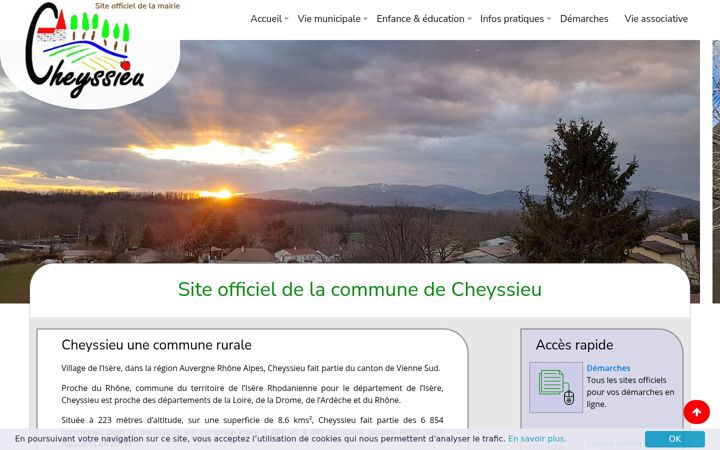Click the text Tous les sites officiels pour vos démarches
The height and width of the screenshot is (450, 720).
[x=630, y=392]
